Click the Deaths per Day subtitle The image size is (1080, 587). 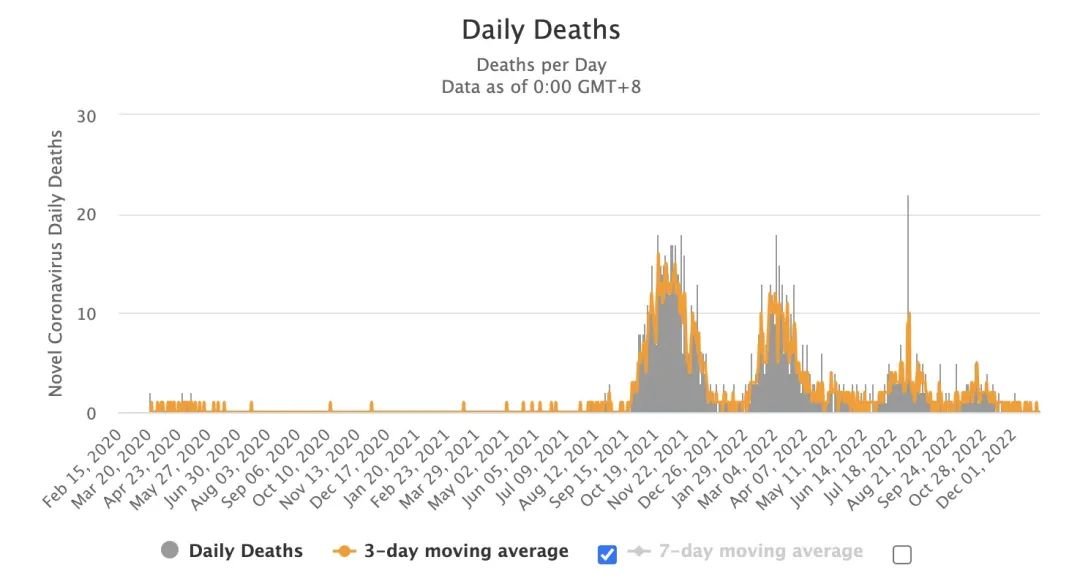point(540,65)
